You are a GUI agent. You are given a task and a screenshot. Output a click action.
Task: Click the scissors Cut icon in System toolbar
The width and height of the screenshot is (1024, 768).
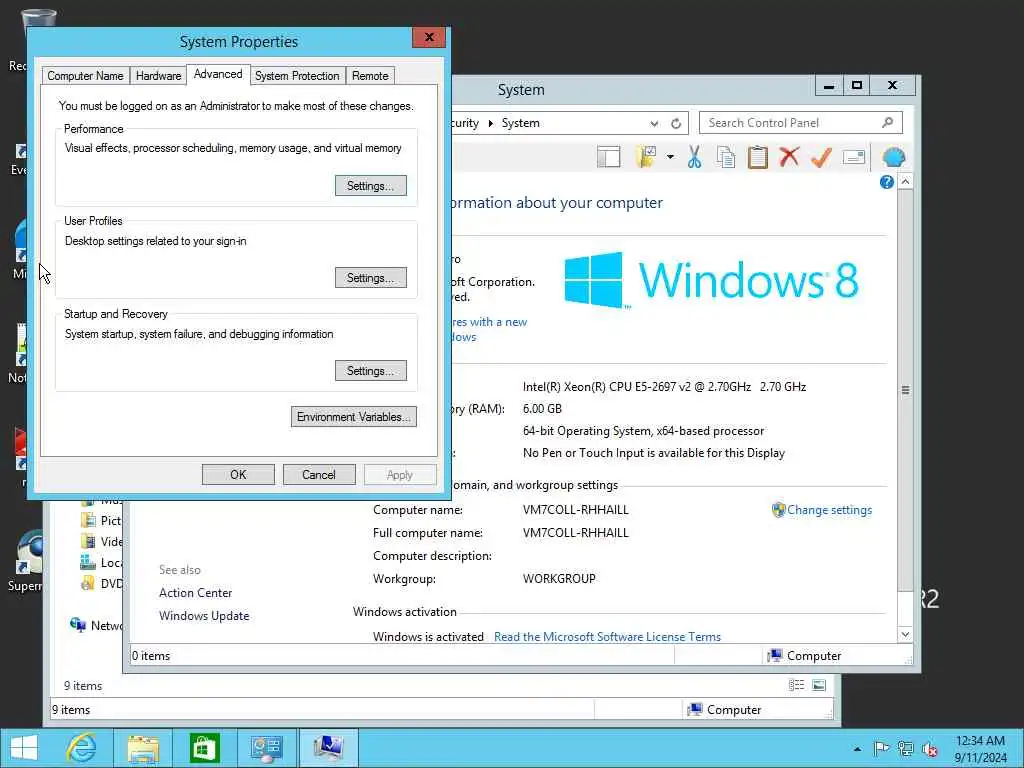(694, 157)
